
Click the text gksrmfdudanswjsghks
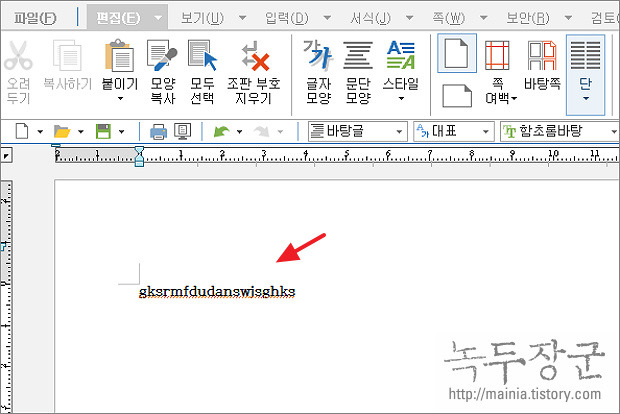[x=217, y=292]
